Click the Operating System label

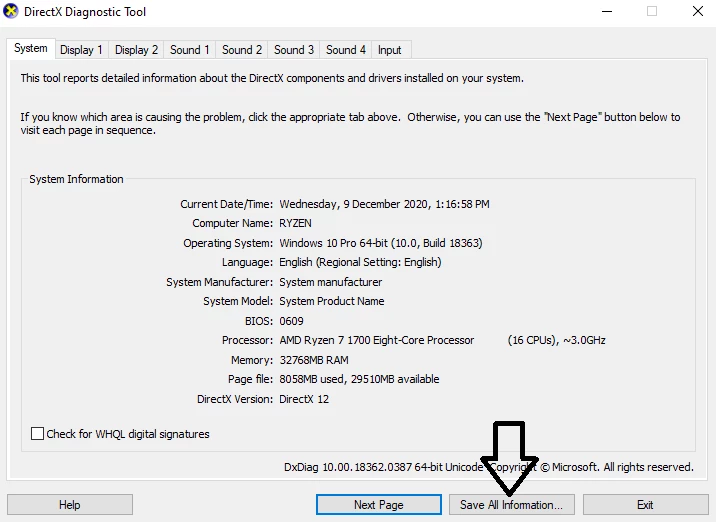[228, 243]
